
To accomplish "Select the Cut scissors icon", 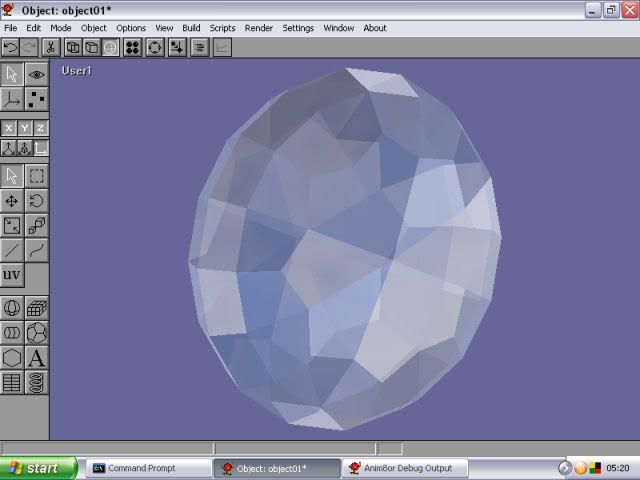I will point(50,47).
